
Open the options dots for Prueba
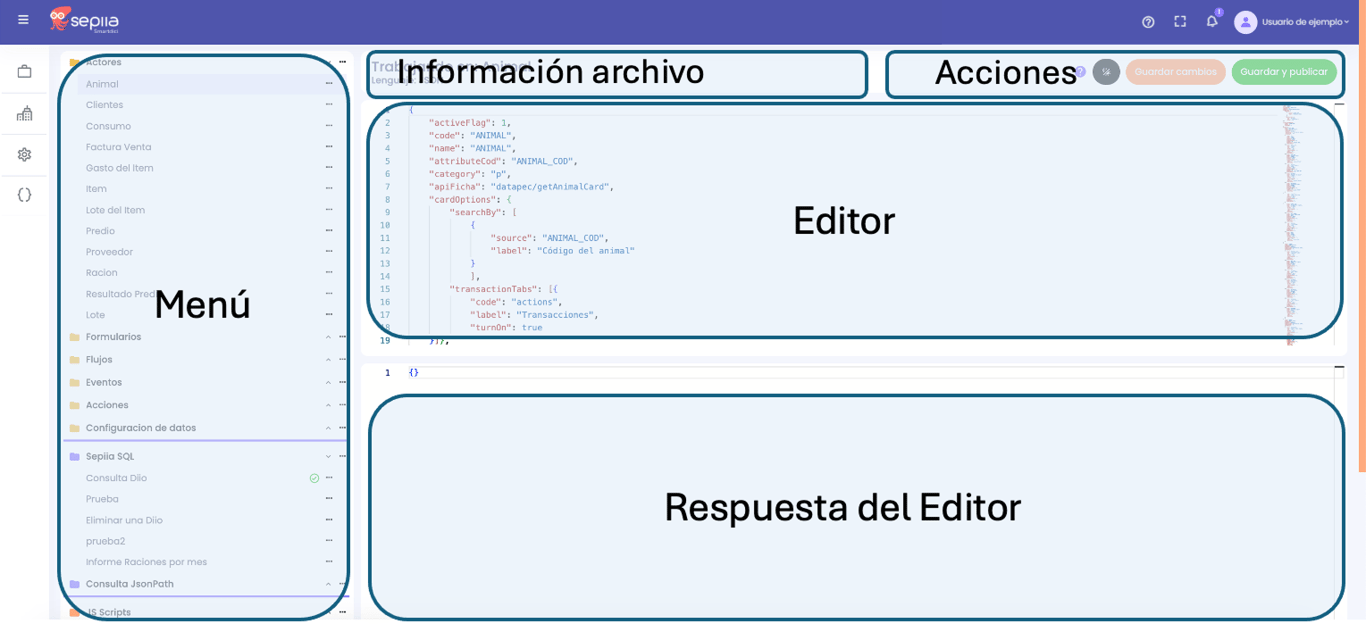point(329,499)
